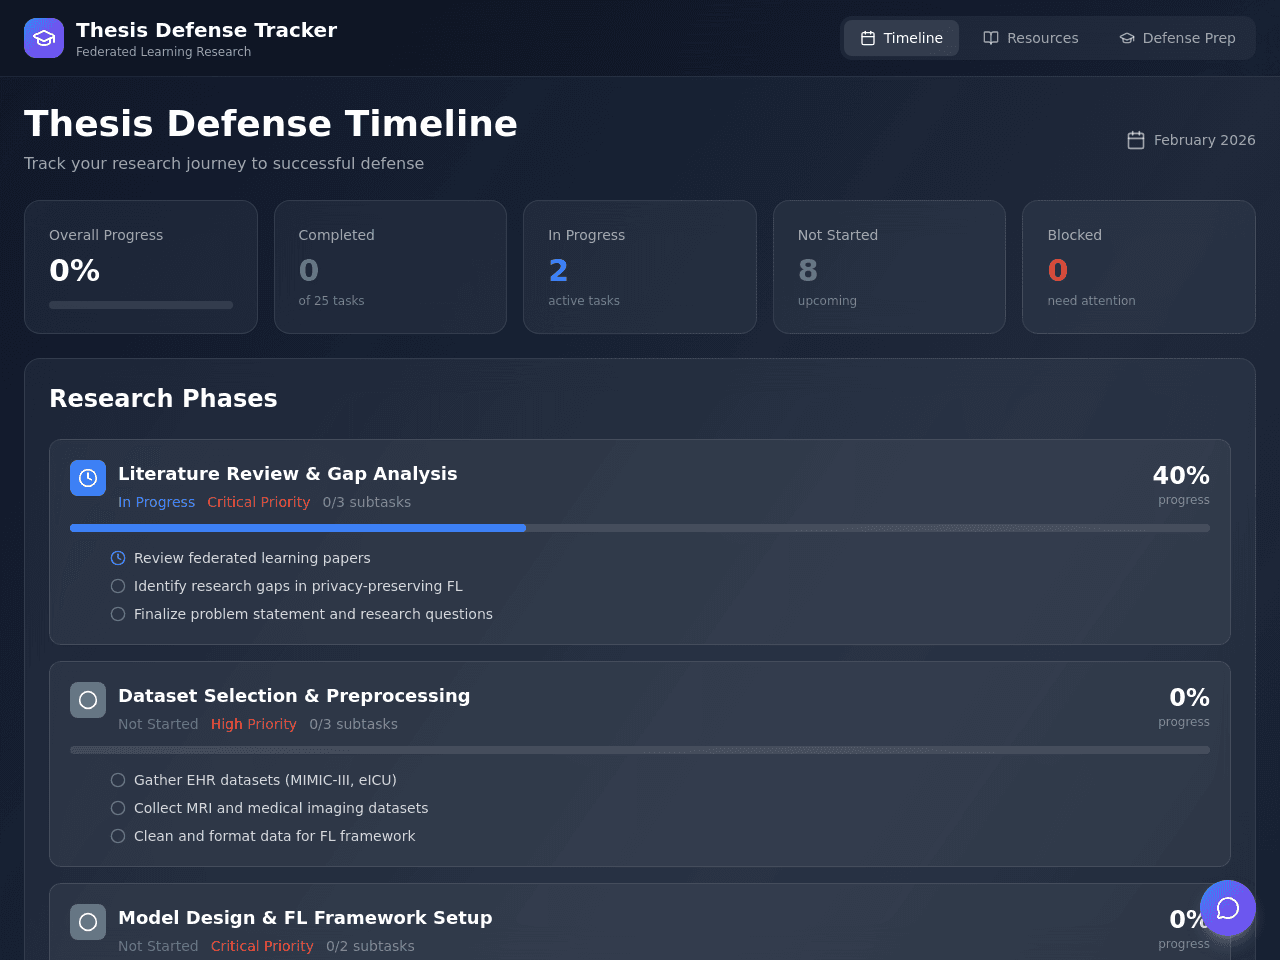
Task: Click the 40% progress value
Action: click(x=1181, y=475)
